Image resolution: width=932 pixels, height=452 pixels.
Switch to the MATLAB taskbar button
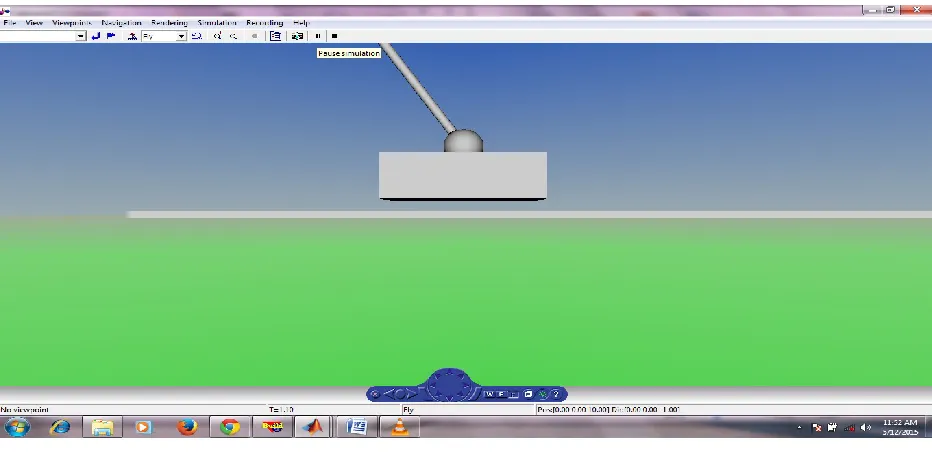[313, 427]
